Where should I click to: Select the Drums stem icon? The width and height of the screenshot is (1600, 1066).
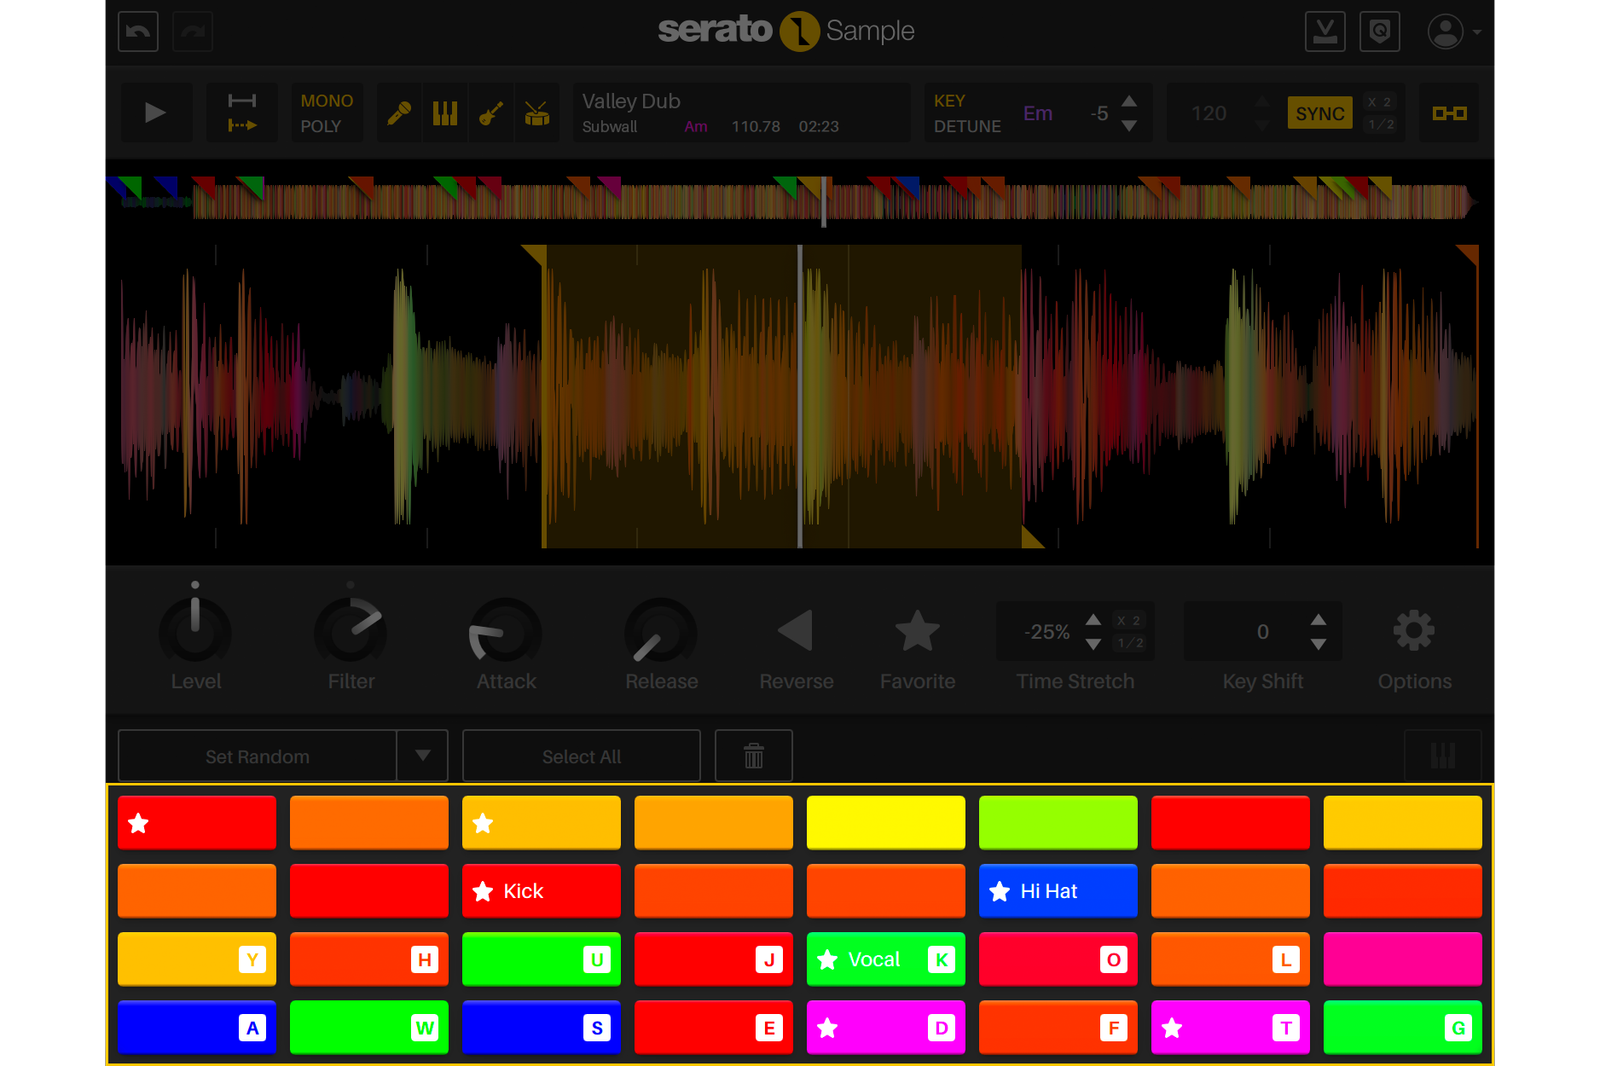point(536,112)
